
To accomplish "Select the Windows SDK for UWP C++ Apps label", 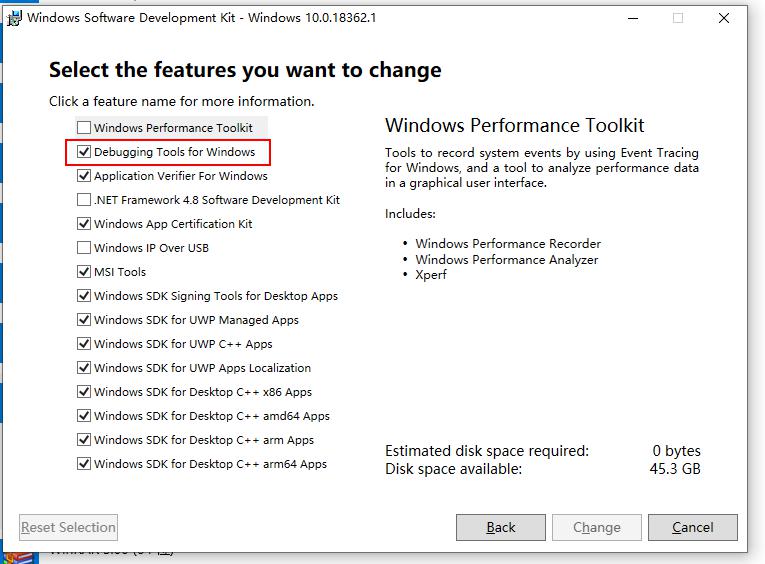I will pos(183,344).
